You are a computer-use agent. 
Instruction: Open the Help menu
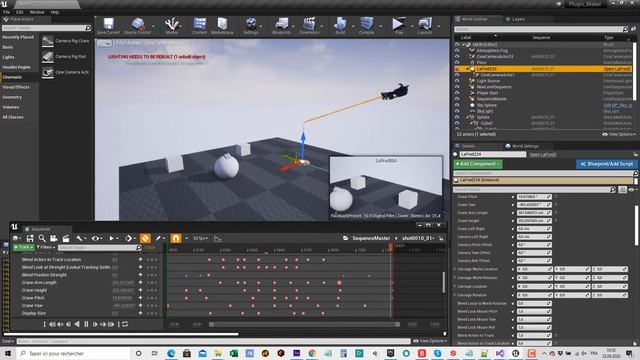click(x=55, y=12)
